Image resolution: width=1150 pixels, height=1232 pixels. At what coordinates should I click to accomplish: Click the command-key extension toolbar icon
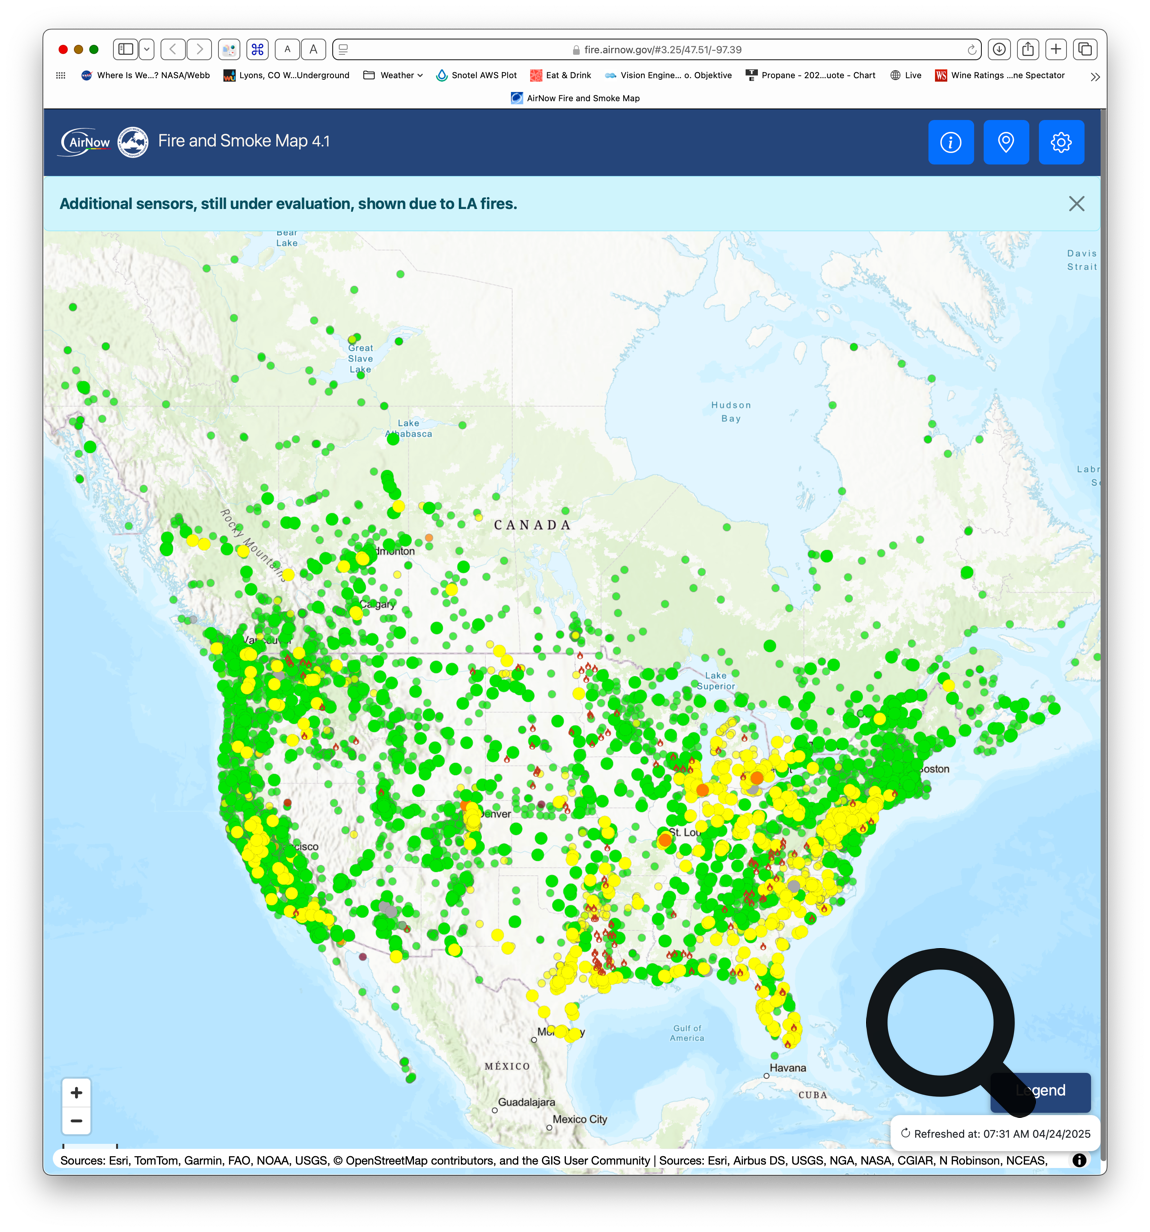[x=257, y=49]
